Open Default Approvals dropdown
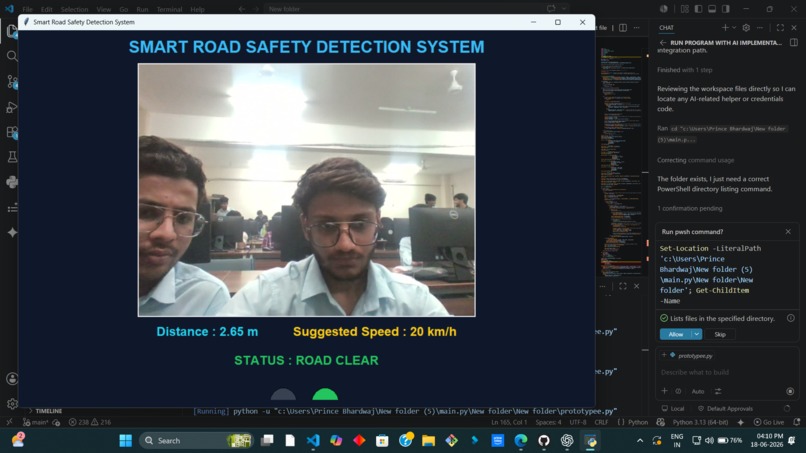The height and width of the screenshot is (453, 806). [x=725, y=408]
